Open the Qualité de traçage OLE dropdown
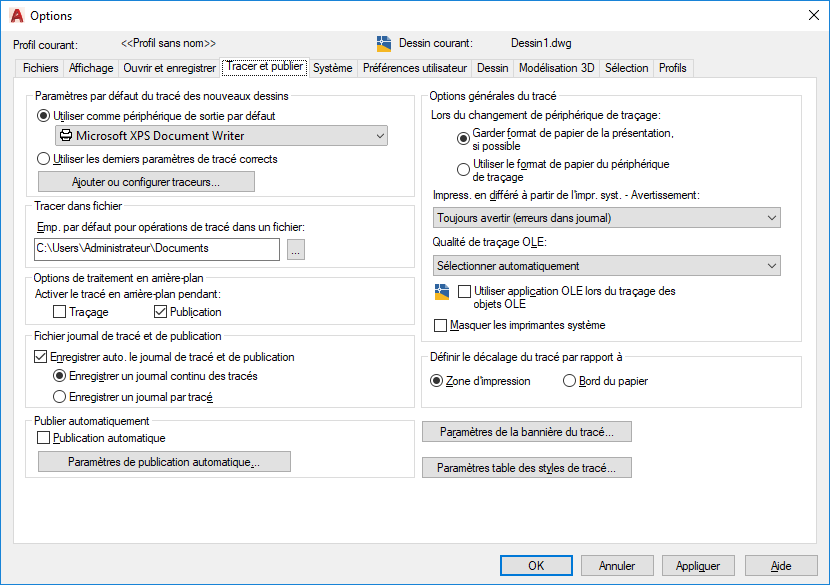Screen dimensions: 830x585 (x=607, y=266)
